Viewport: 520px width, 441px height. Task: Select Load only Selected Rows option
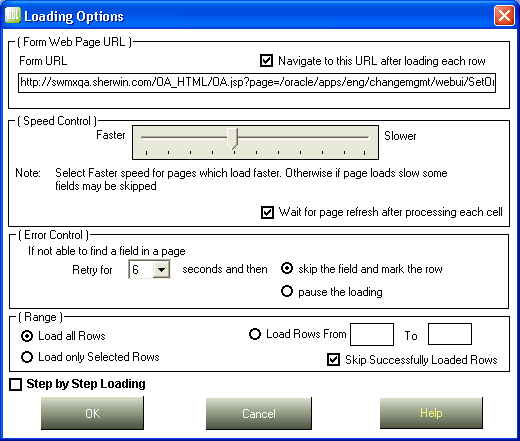point(27,357)
